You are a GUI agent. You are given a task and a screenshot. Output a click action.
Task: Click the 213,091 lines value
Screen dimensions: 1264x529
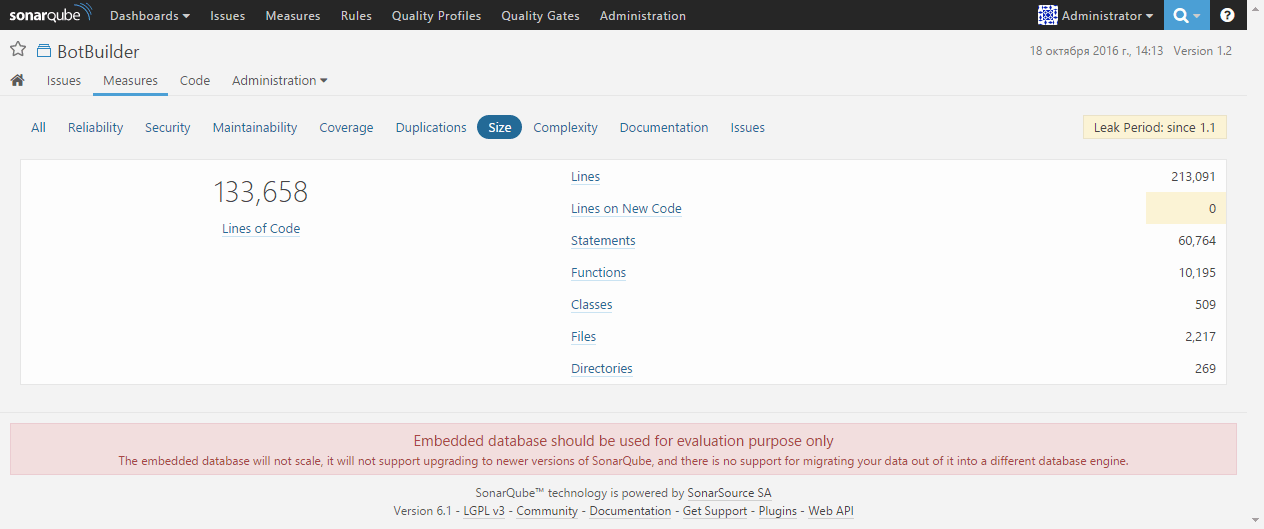click(x=1193, y=177)
